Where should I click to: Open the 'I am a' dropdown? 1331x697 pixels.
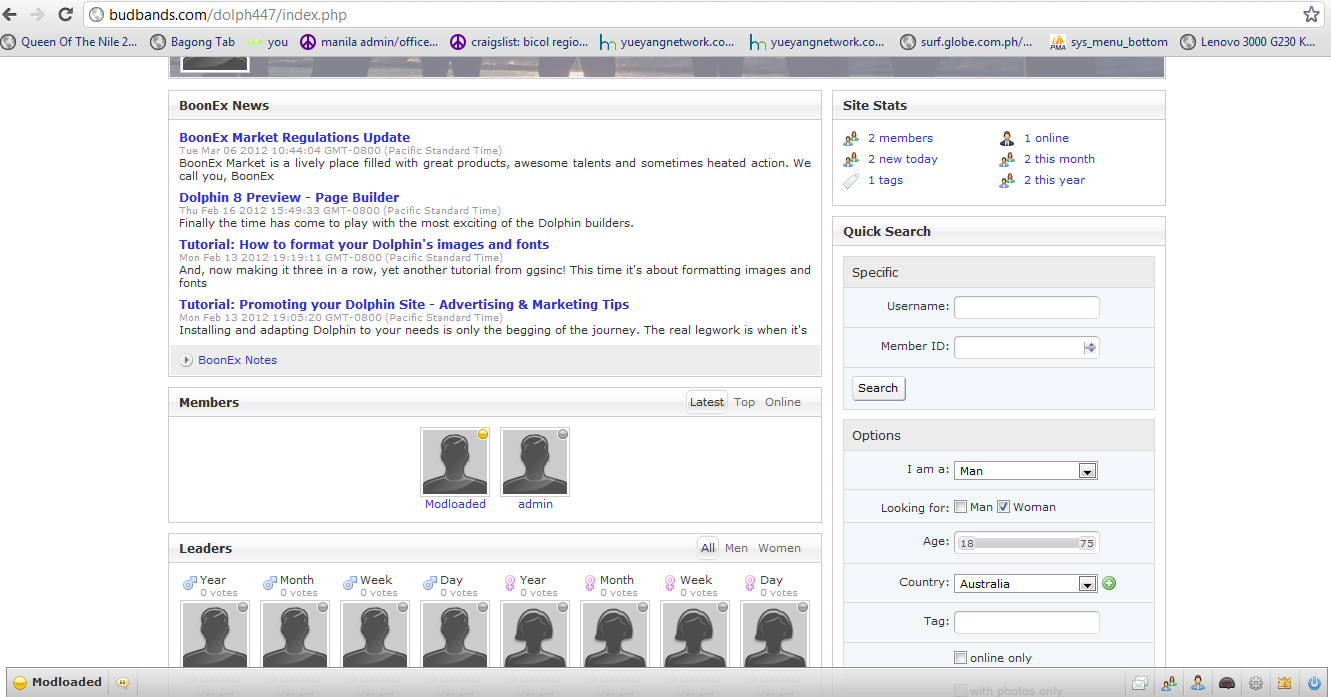1026,471
